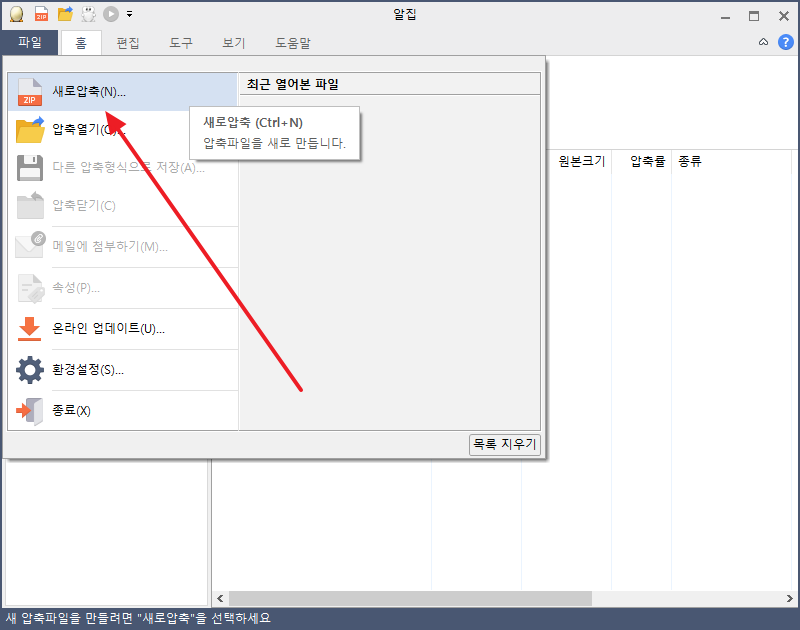Click the horizontal scrollbar thumb

coord(410,598)
